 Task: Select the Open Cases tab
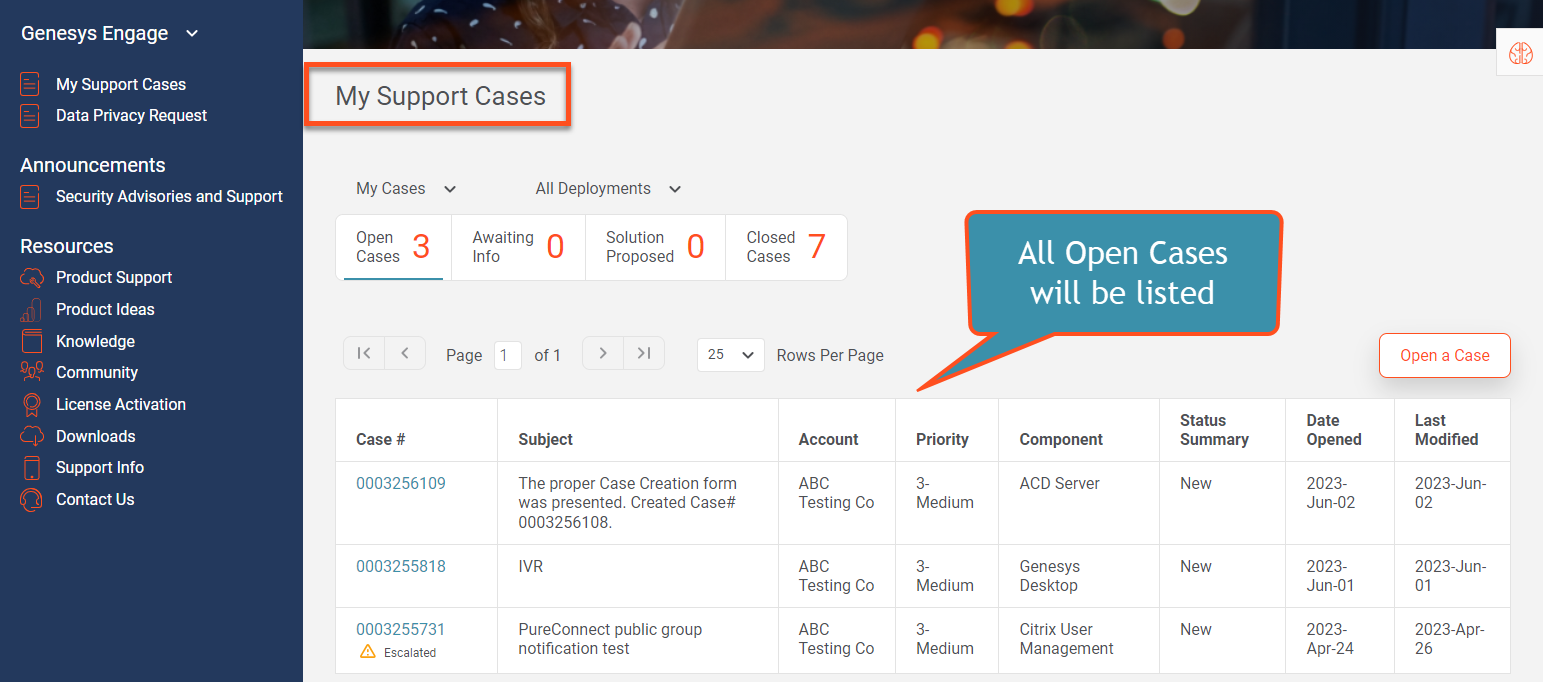393,247
